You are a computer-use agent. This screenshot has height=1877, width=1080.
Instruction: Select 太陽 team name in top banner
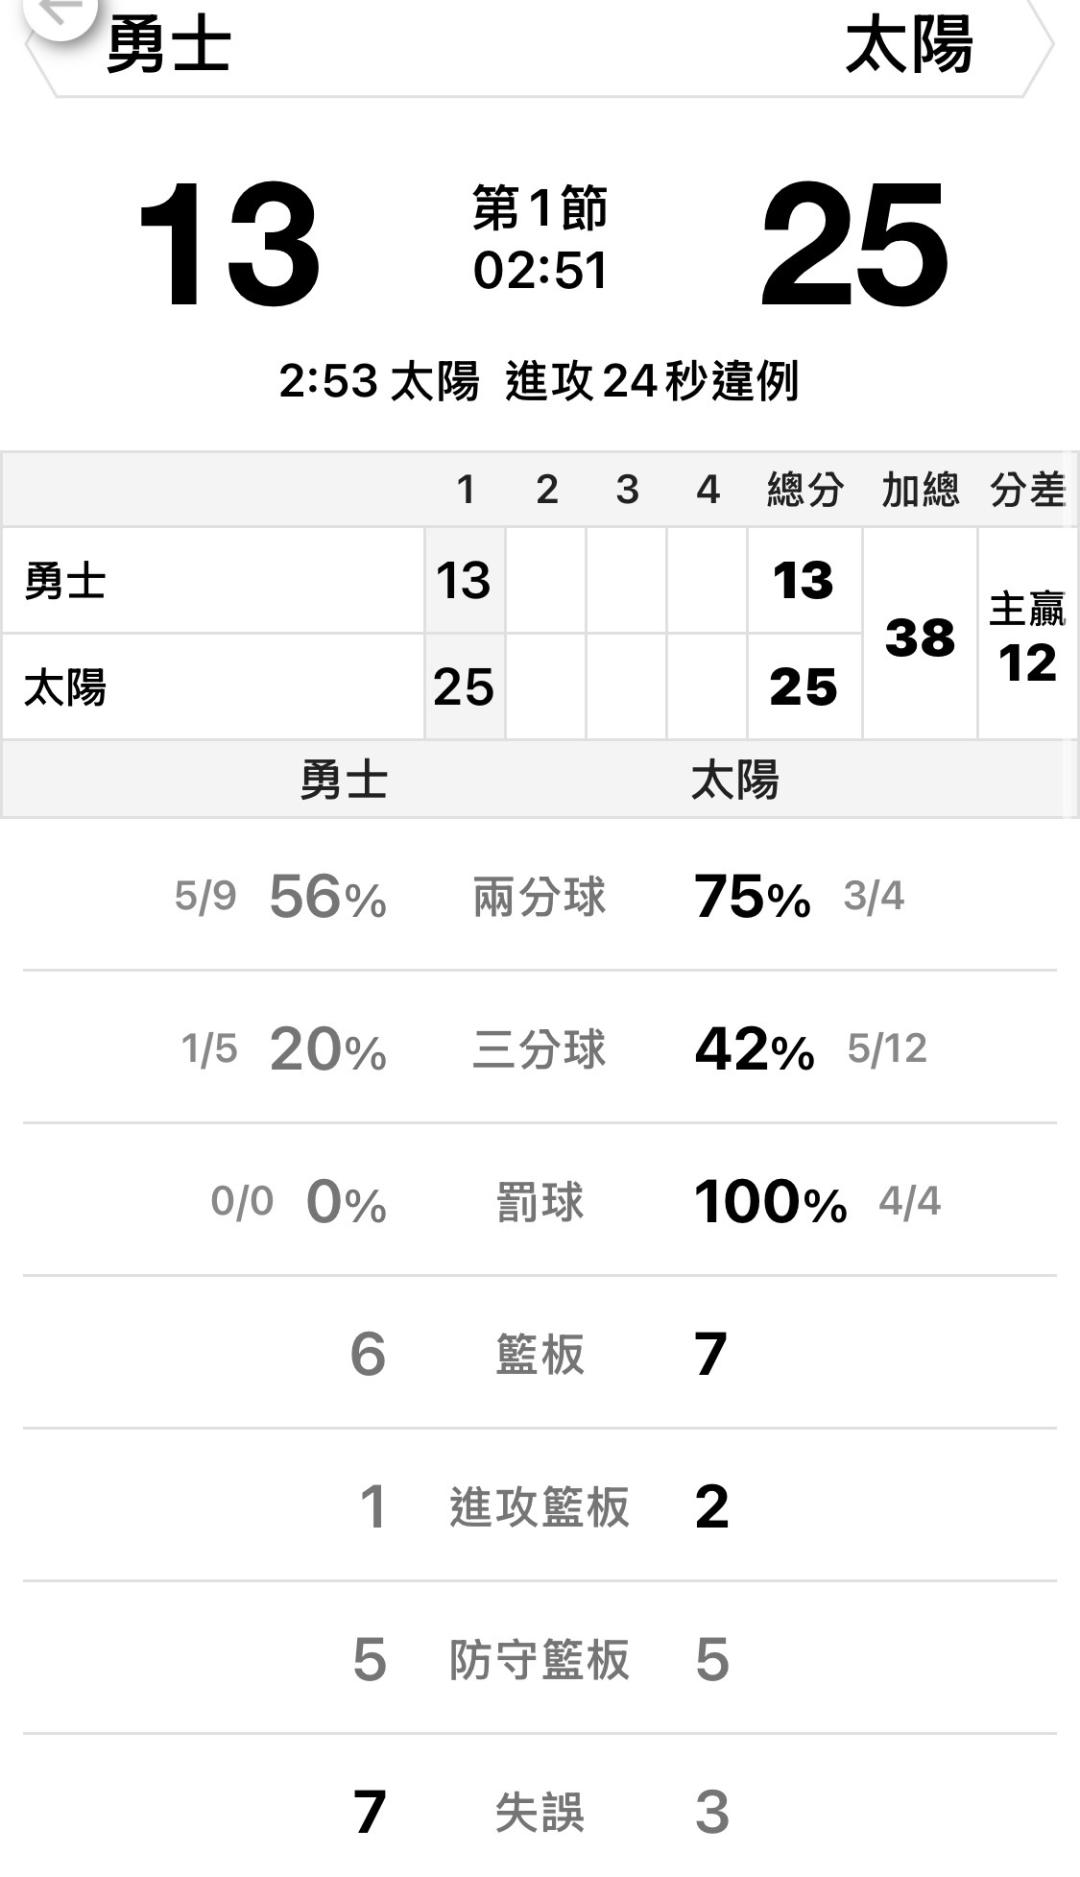point(908,45)
